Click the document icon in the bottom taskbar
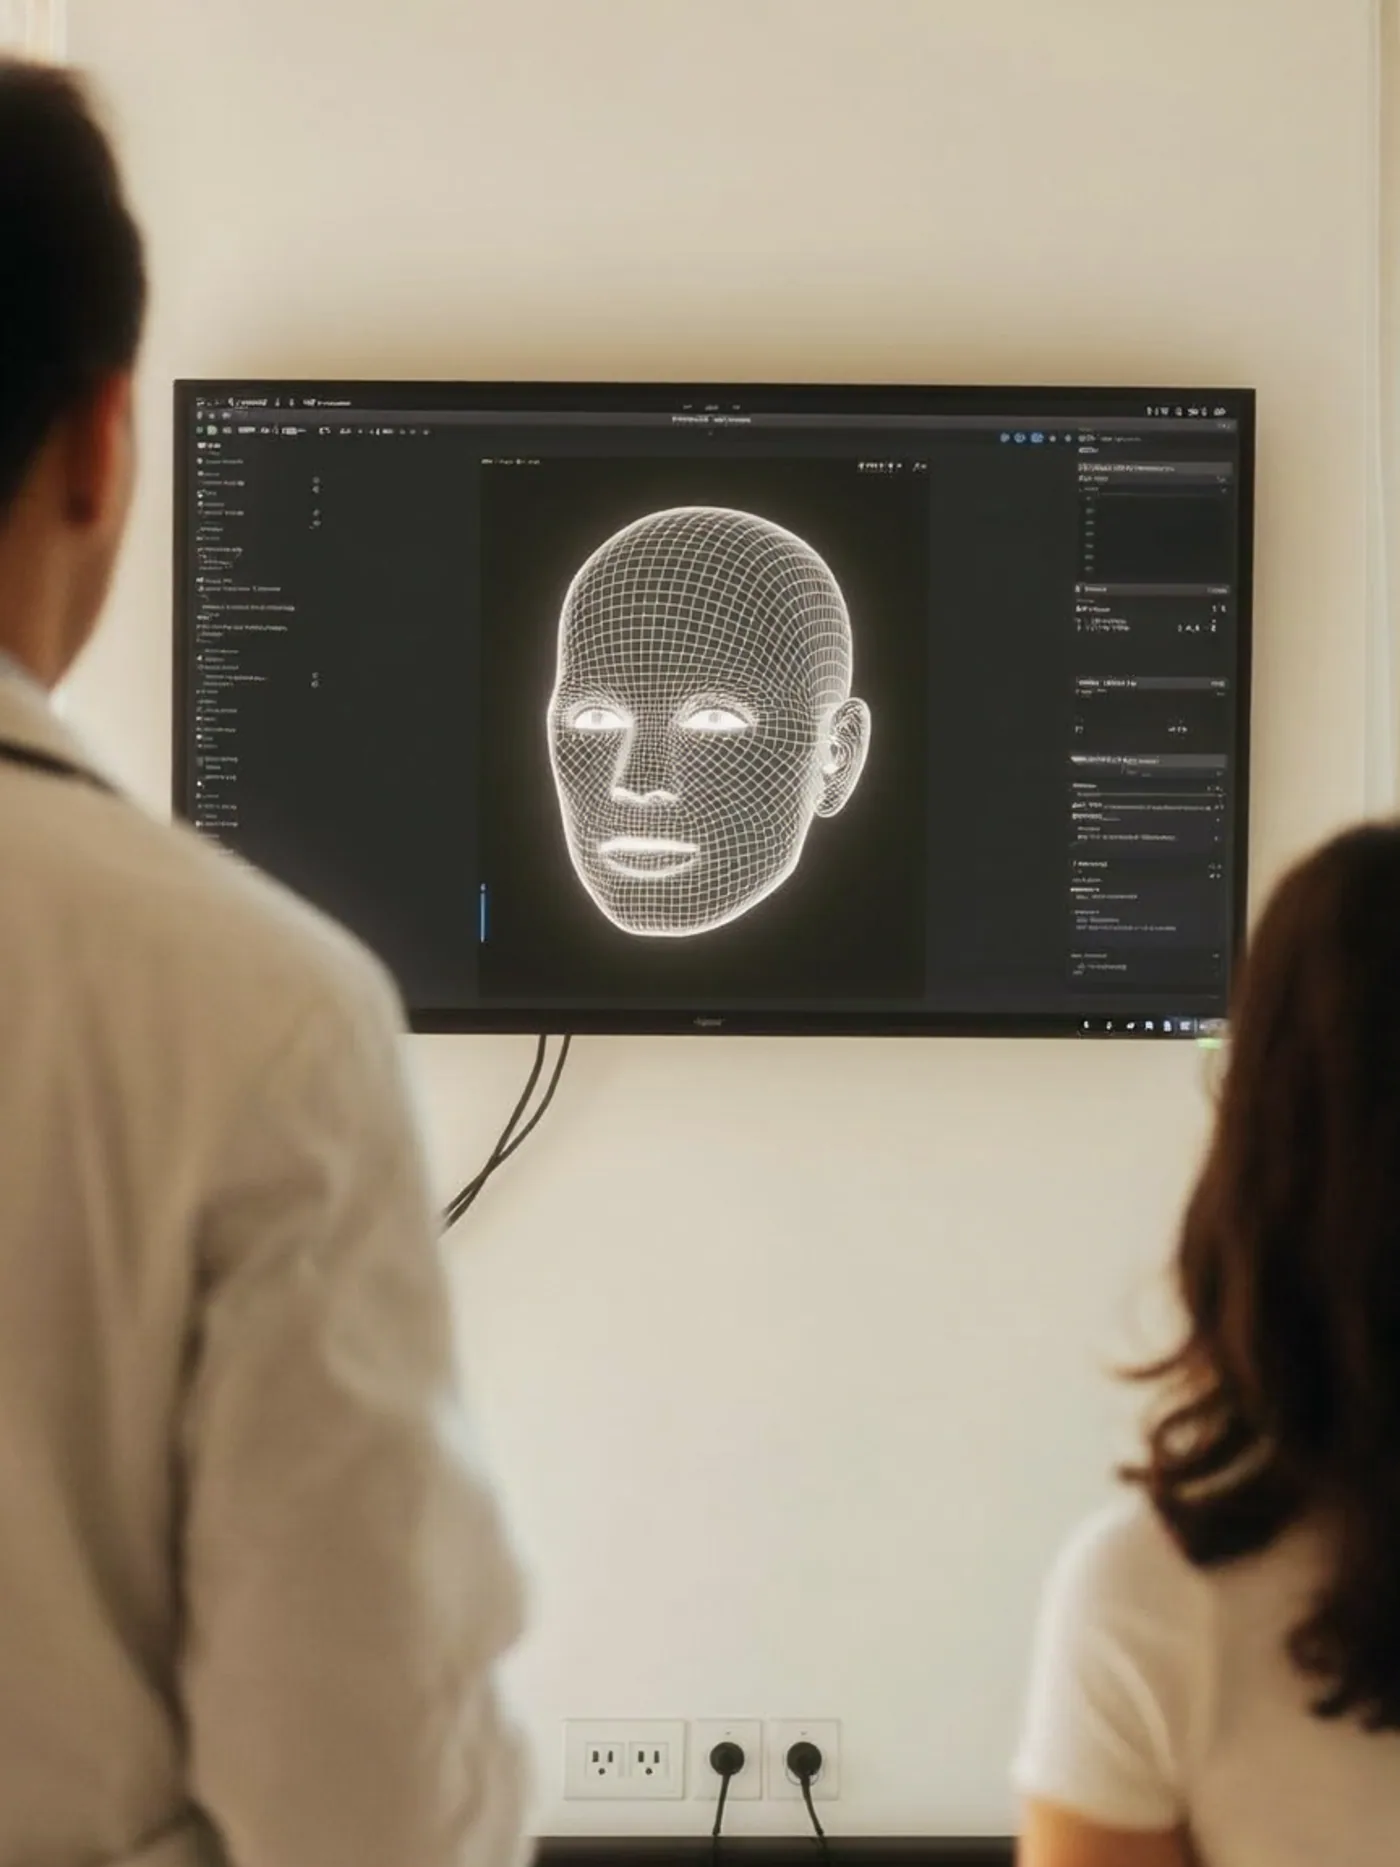 1150,1025
